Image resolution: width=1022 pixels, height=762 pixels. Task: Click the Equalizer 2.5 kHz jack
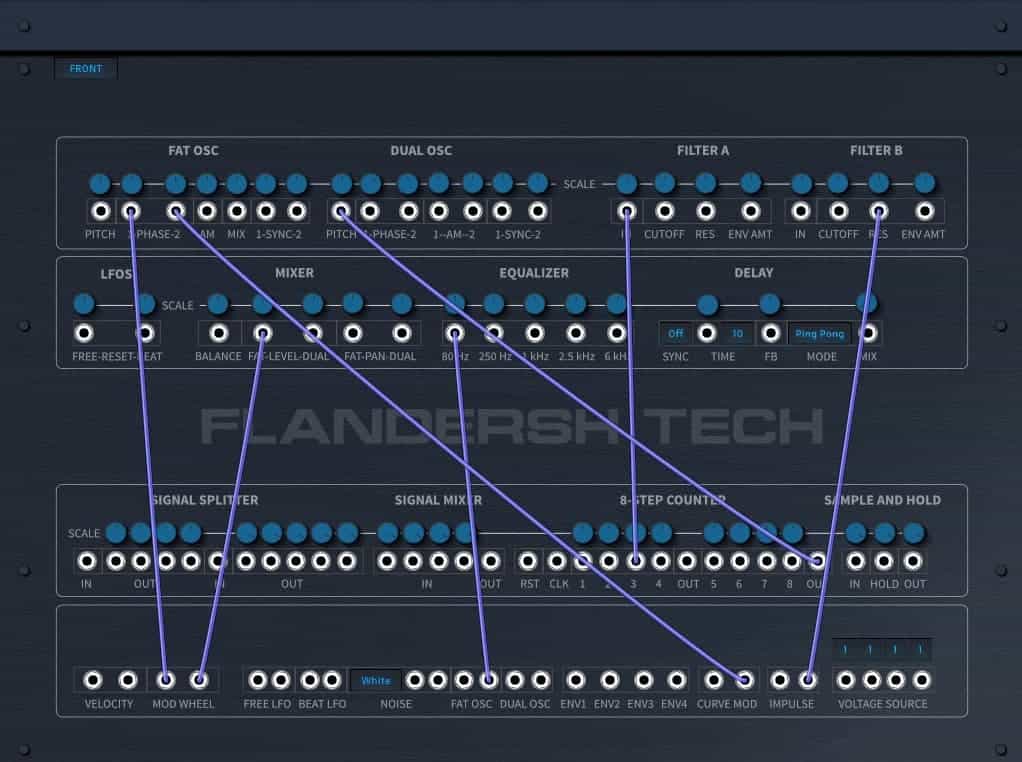point(576,334)
